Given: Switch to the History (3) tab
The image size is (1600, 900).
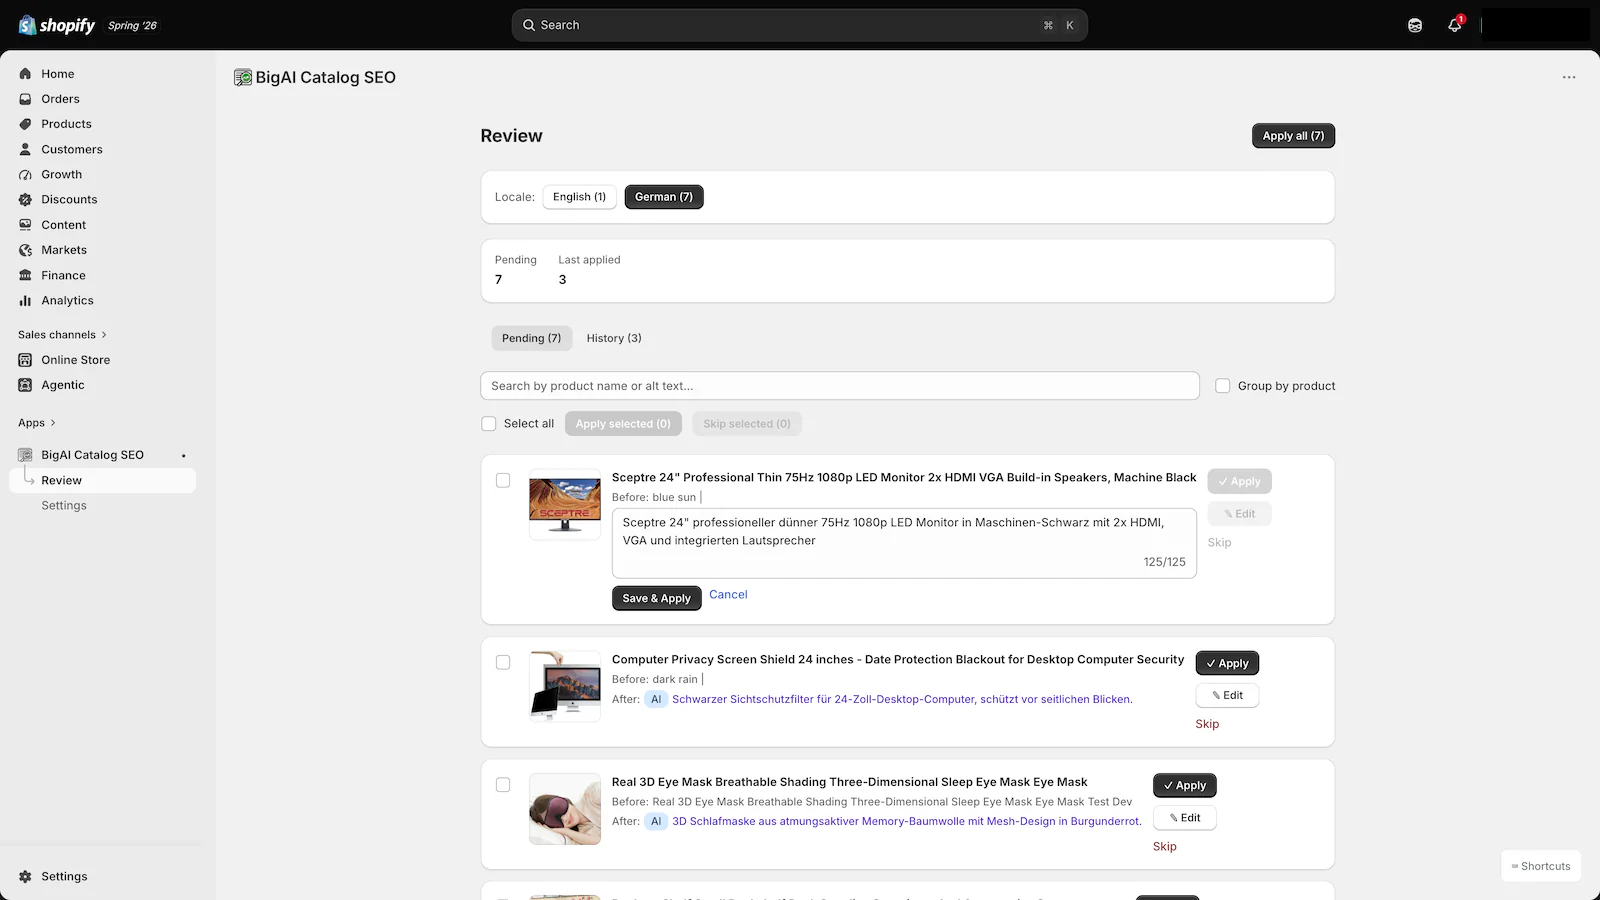Looking at the screenshot, I should point(614,338).
